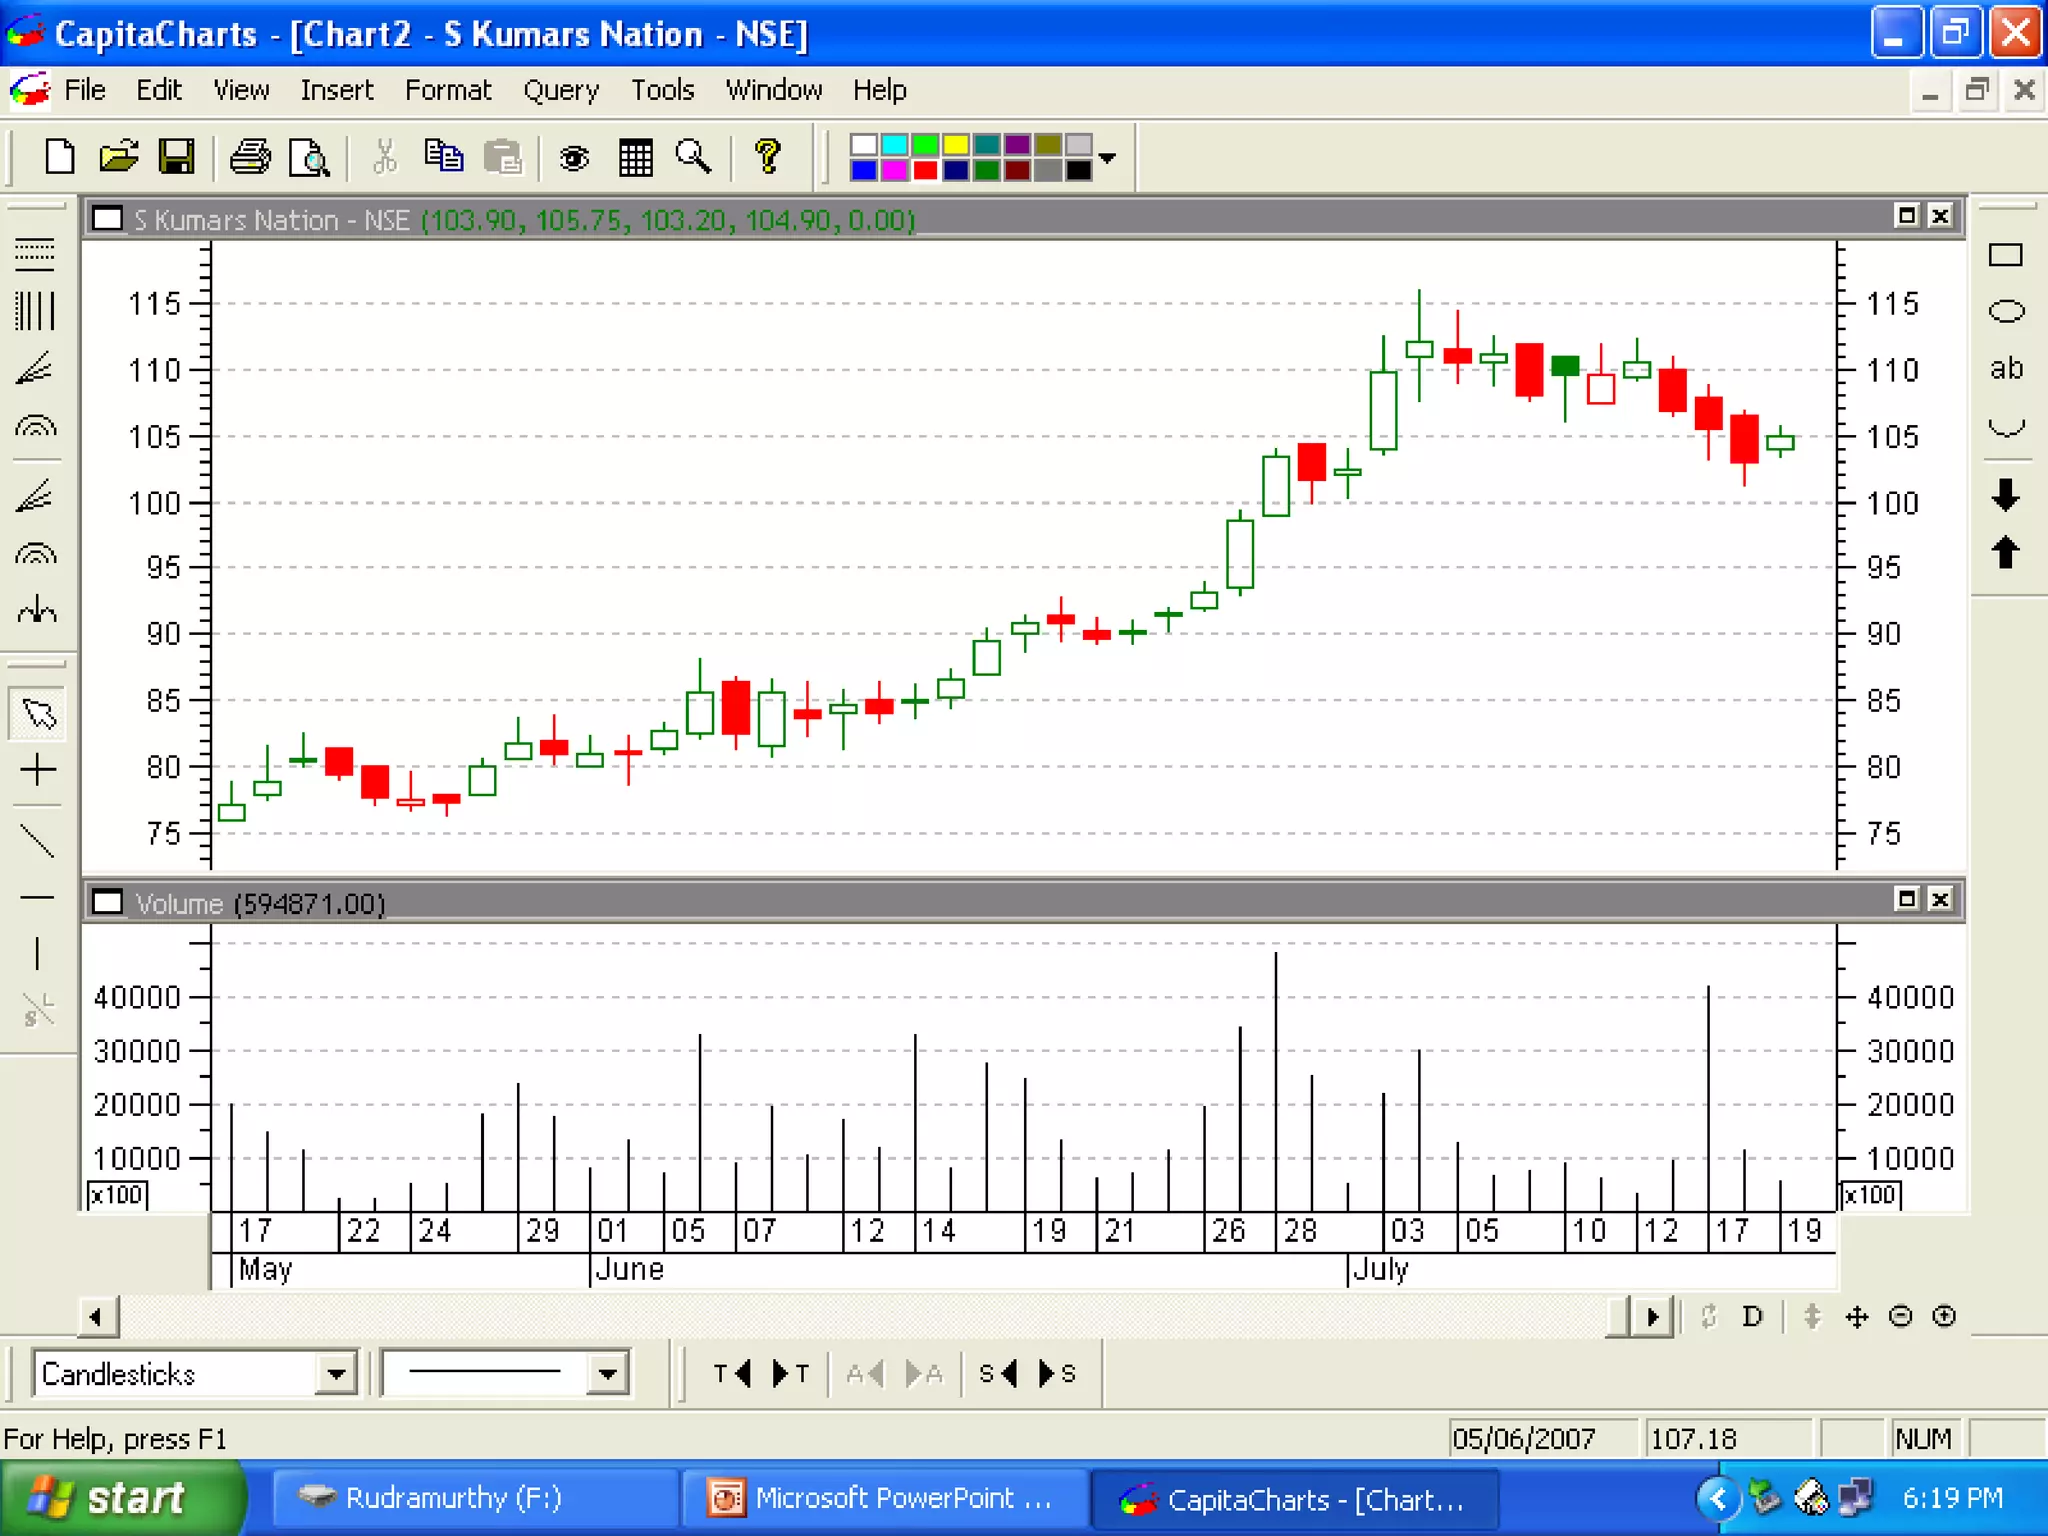This screenshot has height=1536, width=2048.
Task: Click the eye view icon in toolbar
Action: (574, 157)
